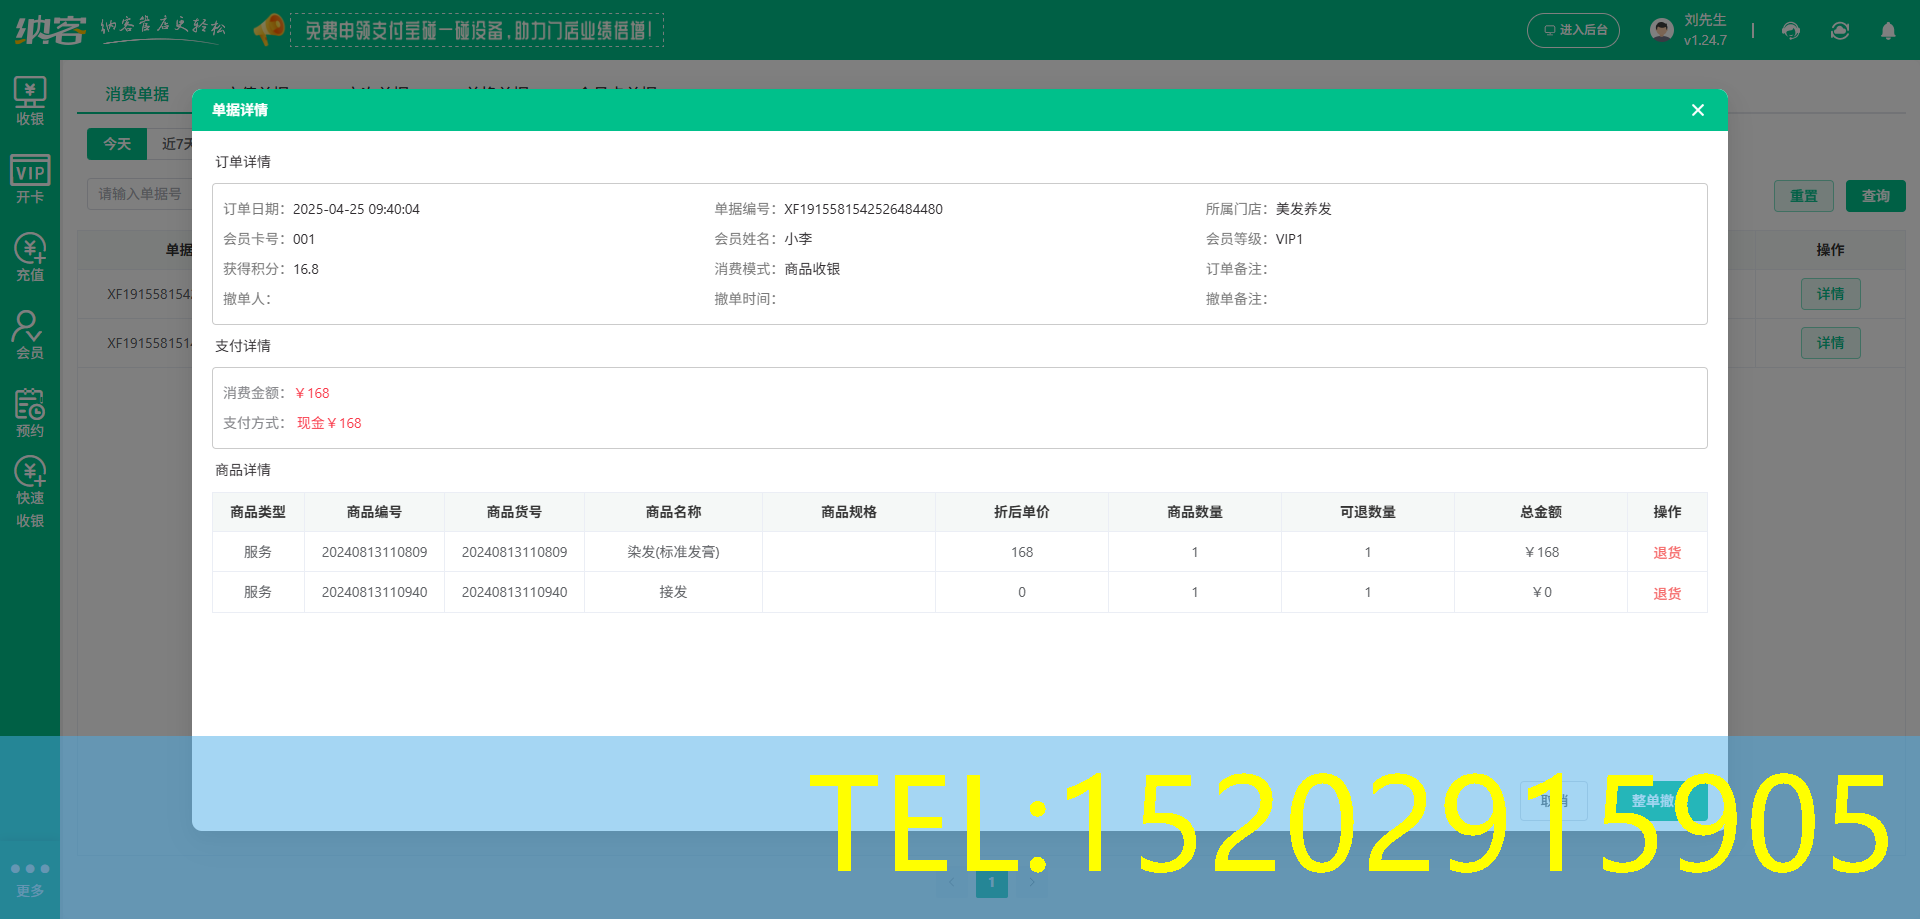Click the 刘先生 username text
The width and height of the screenshot is (1920, 919).
click(x=1705, y=20)
